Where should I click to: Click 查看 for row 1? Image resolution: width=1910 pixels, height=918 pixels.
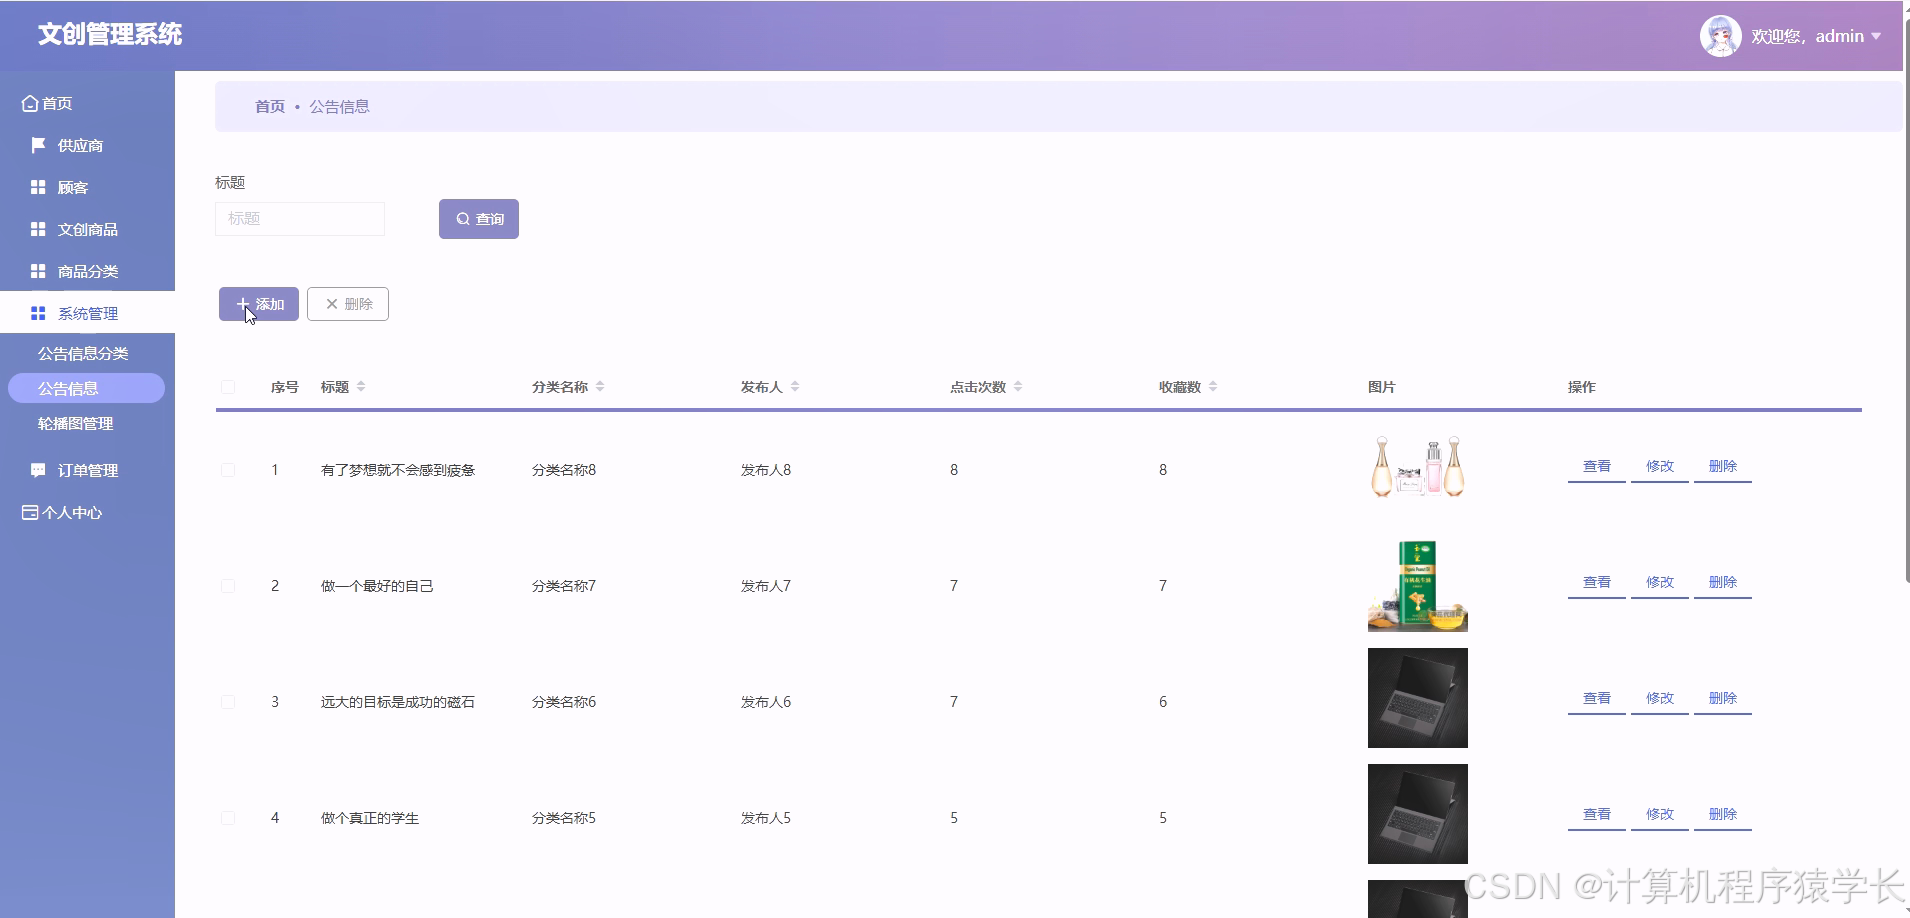[x=1597, y=467]
